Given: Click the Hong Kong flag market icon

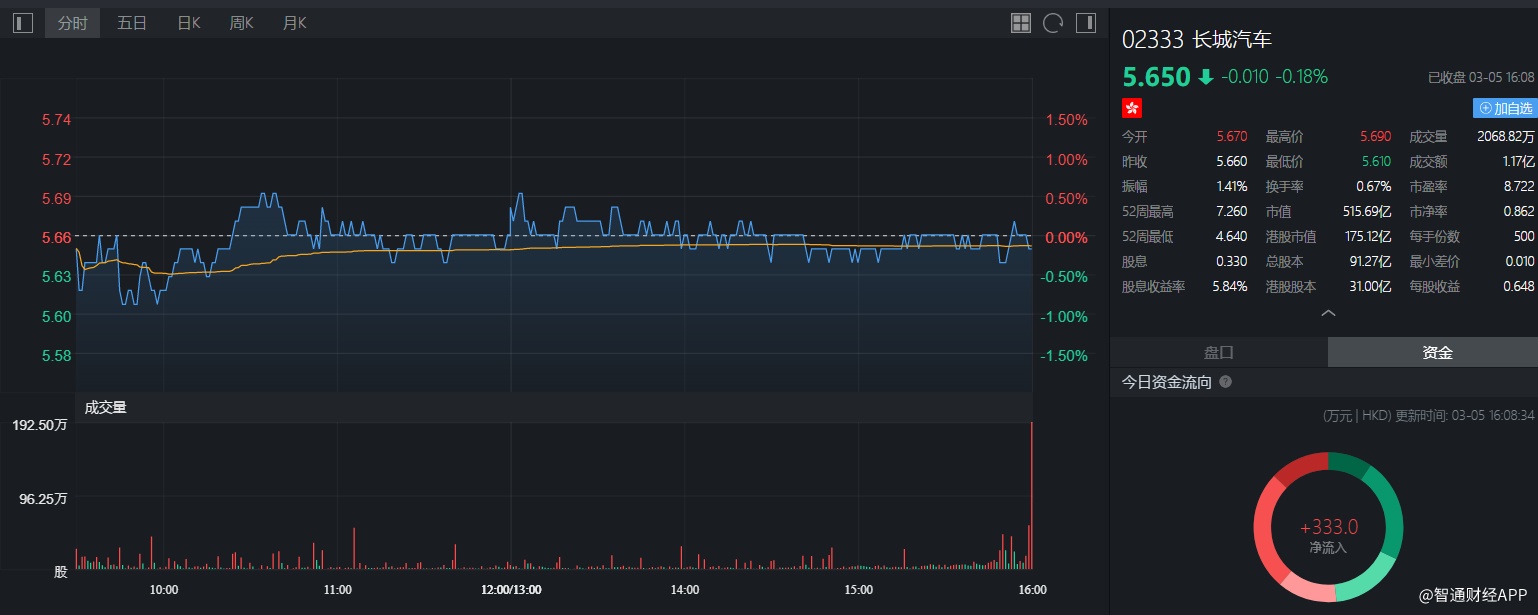Looking at the screenshot, I should [x=1132, y=108].
